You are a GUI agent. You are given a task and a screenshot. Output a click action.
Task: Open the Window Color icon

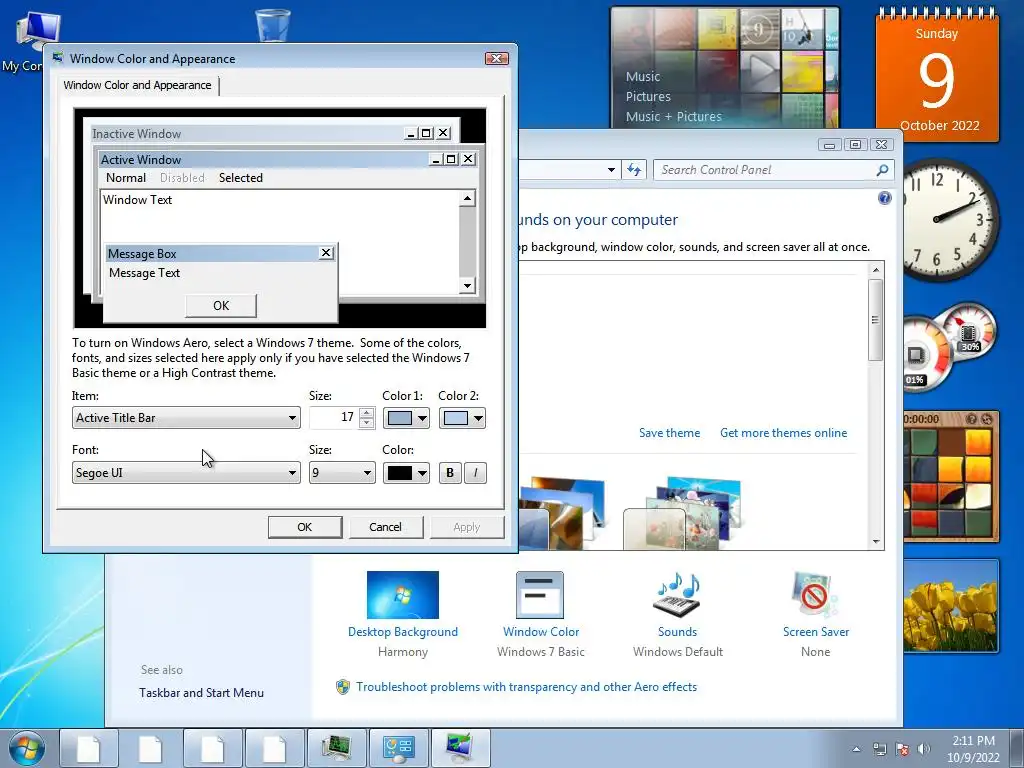(539, 594)
